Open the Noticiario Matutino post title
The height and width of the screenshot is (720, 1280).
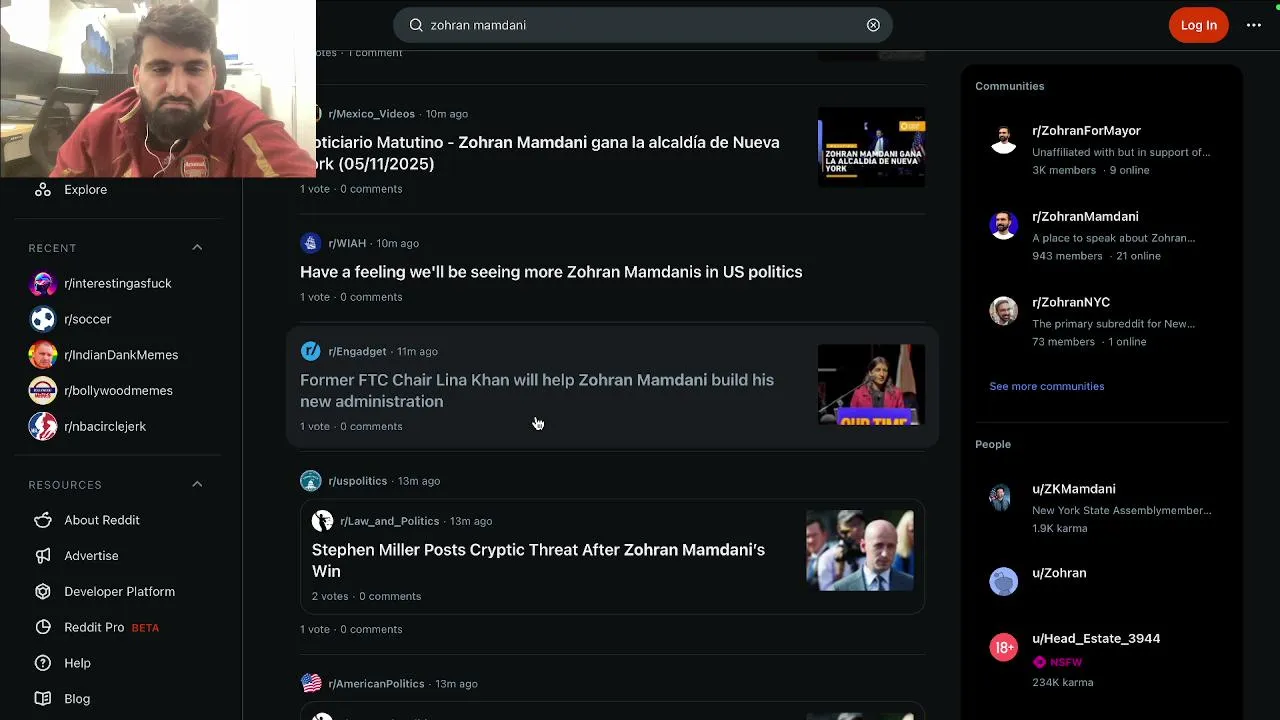point(545,153)
